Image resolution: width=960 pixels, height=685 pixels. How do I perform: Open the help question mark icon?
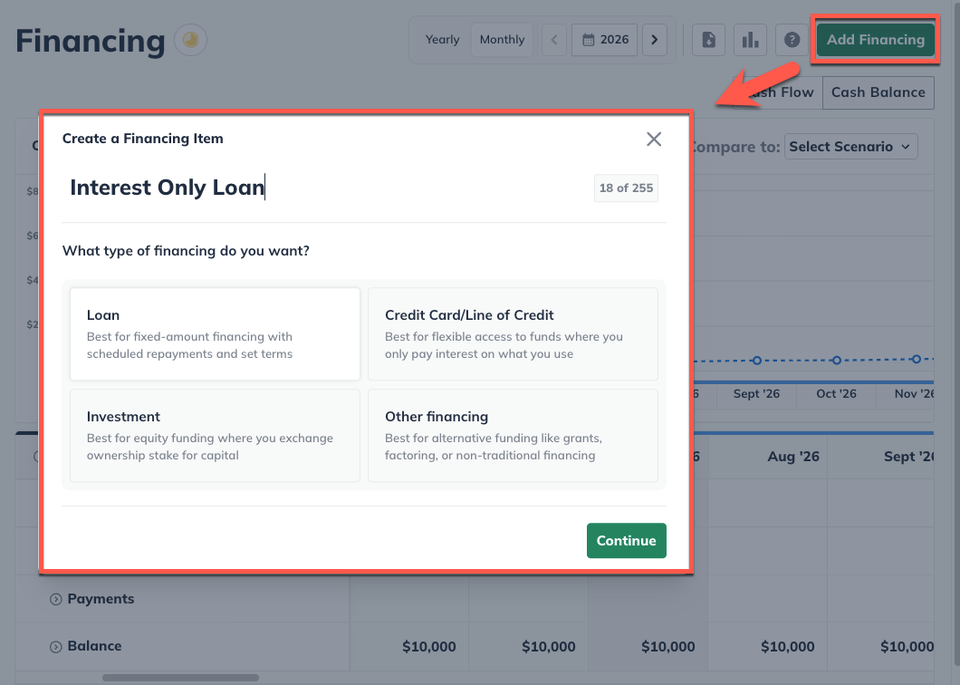tap(792, 40)
